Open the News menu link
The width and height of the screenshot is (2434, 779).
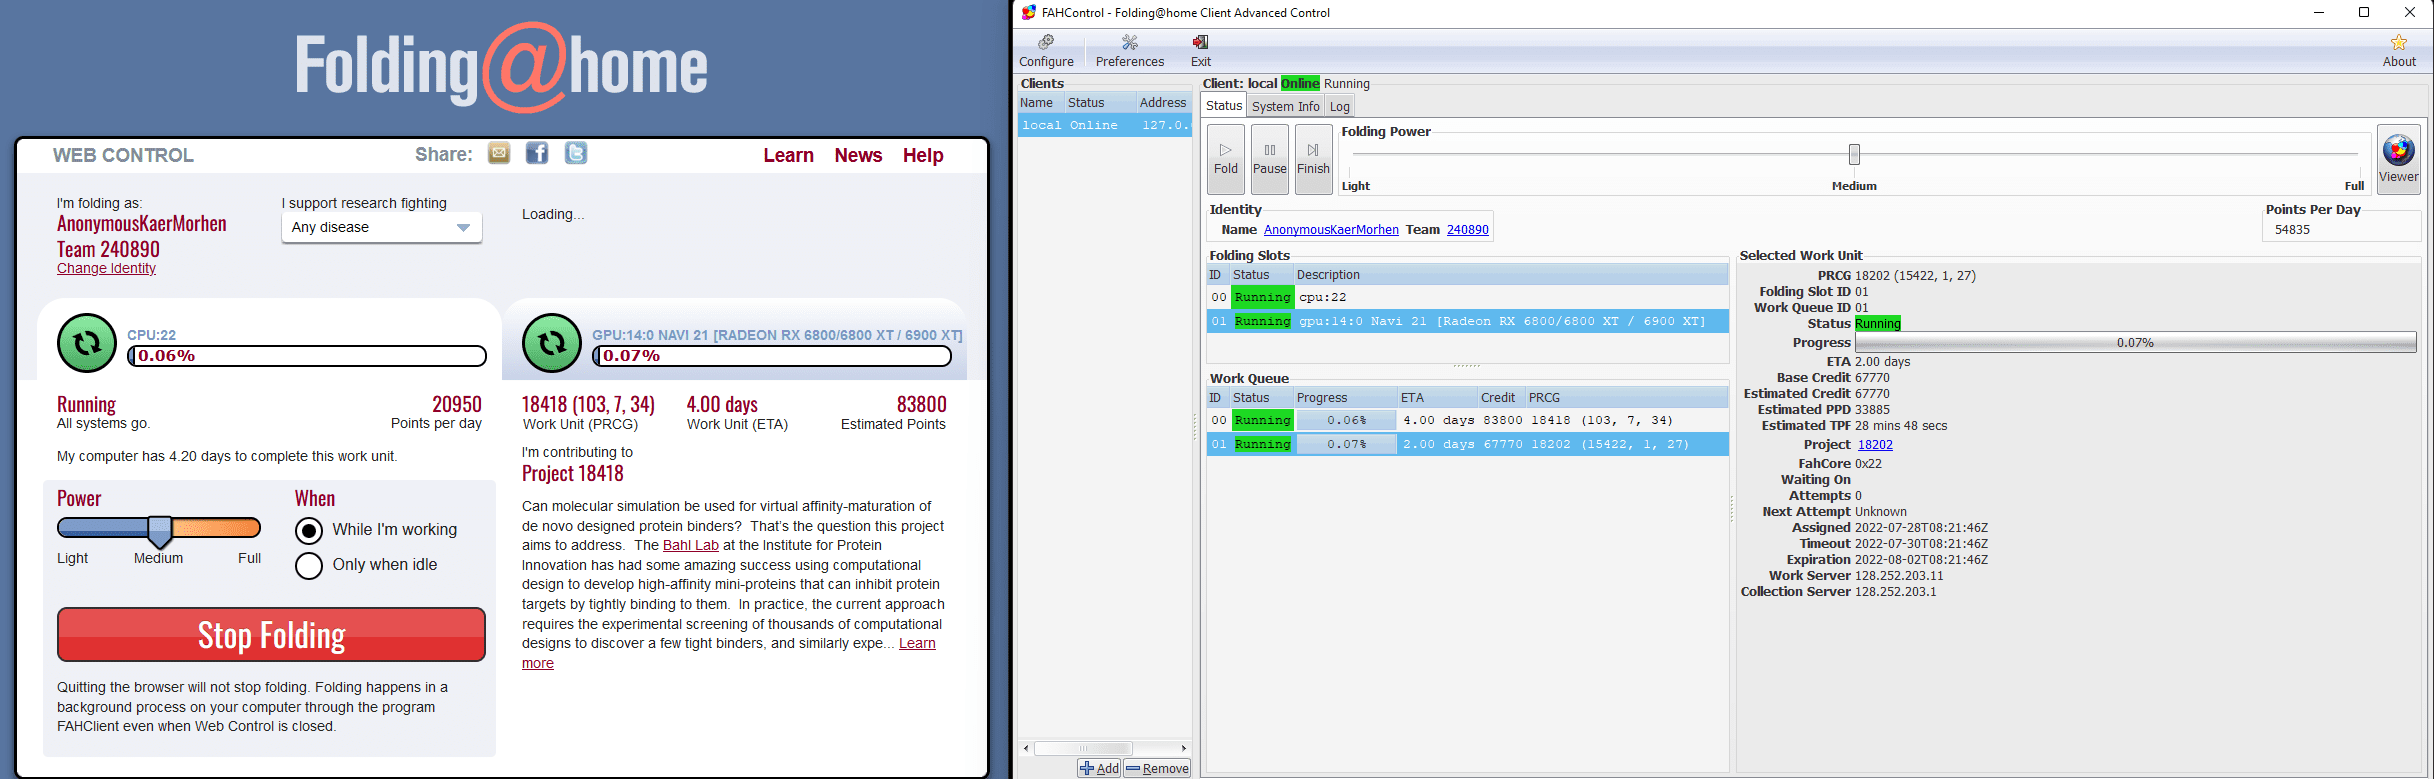click(858, 155)
